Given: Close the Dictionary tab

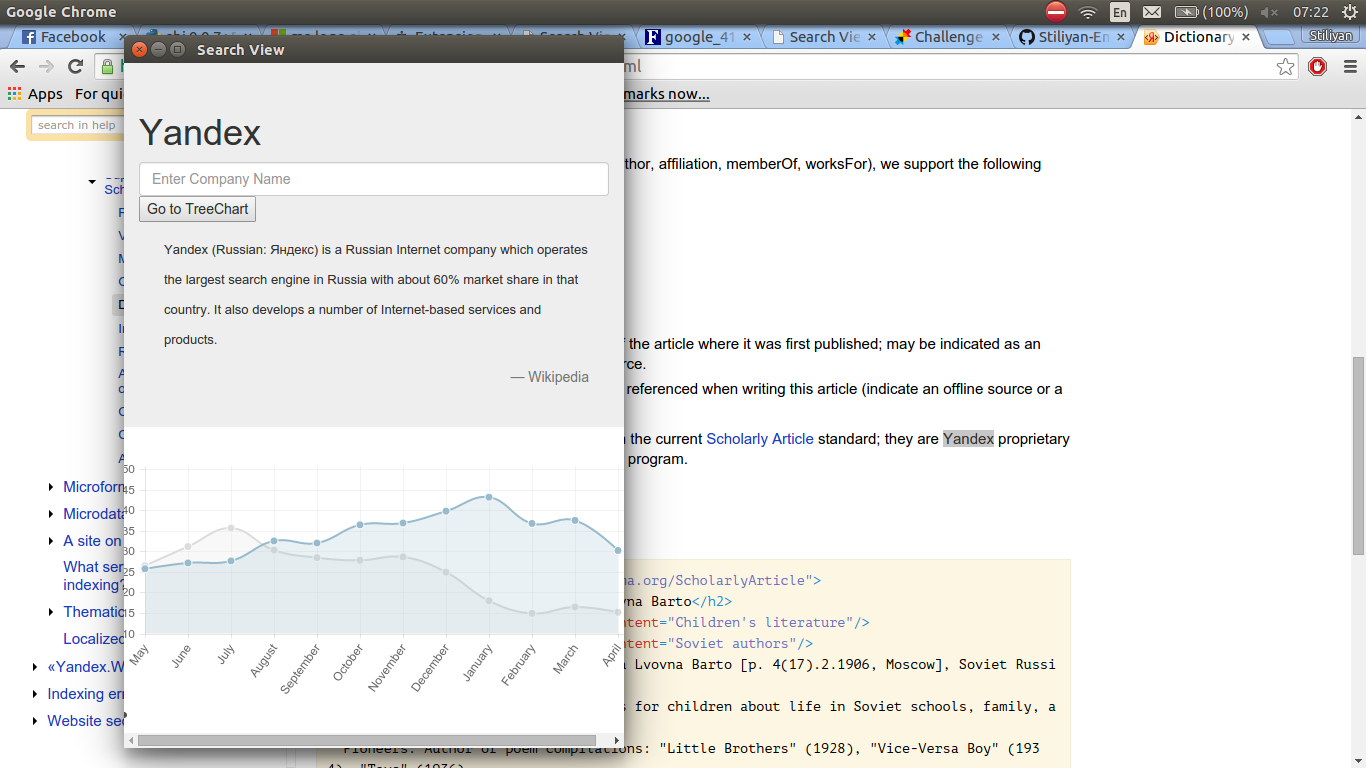Looking at the screenshot, I should pyautogui.click(x=1246, y=37).
